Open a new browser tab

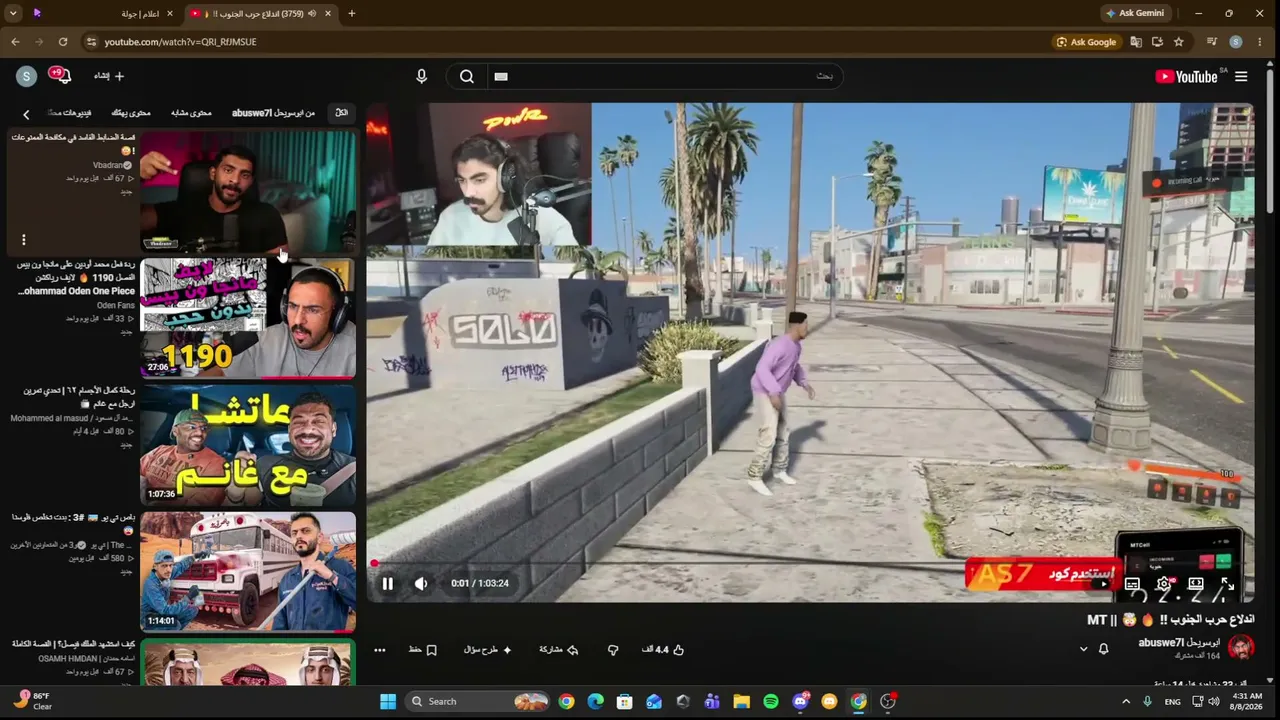pos(351,14)
